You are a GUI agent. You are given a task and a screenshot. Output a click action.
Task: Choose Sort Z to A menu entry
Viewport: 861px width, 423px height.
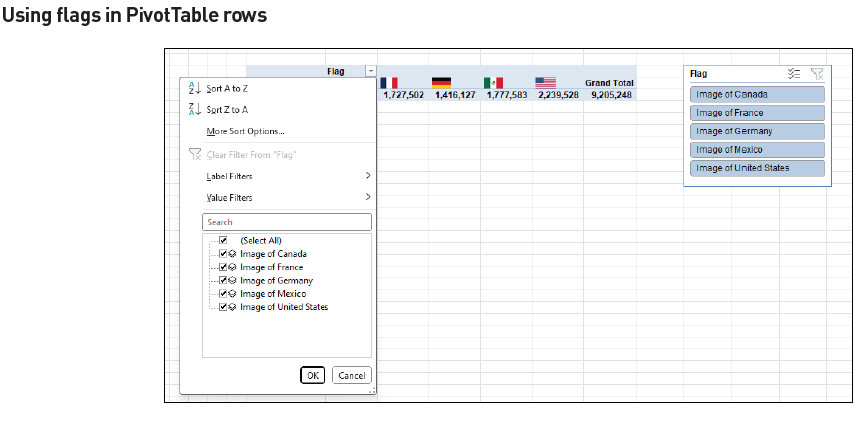click(278, 109)
